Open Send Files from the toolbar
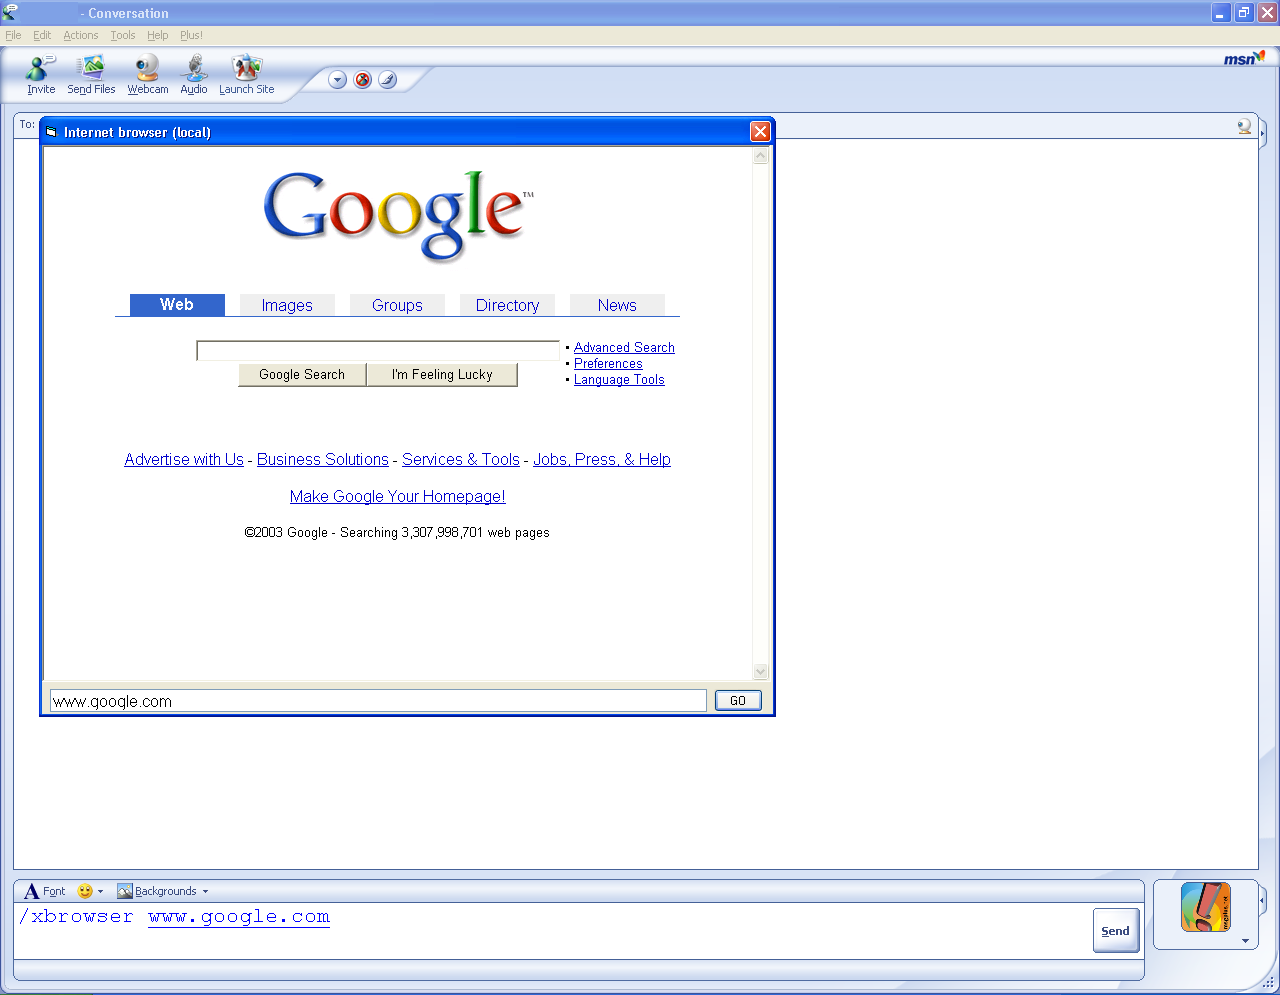Viewport: 1280px width, 995px height. pyautogui.click(x=91, y=69)
